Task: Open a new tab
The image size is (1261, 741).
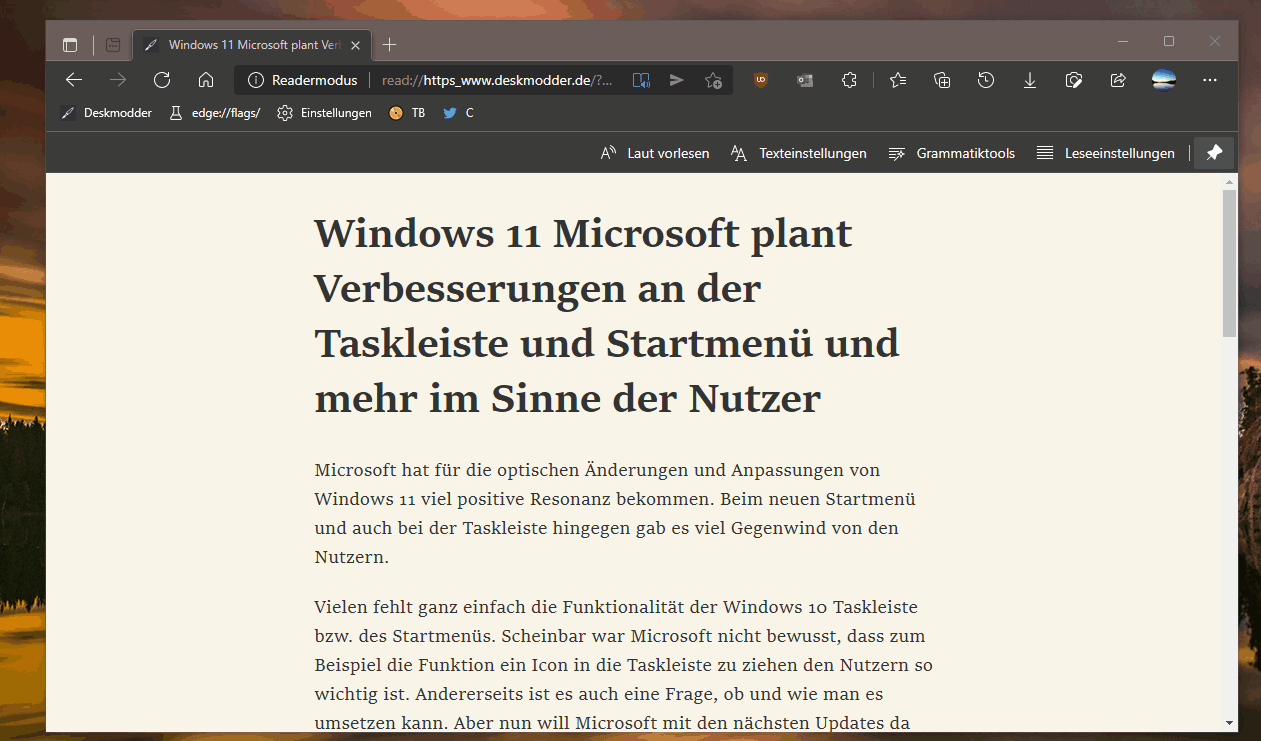Action: (x=390, y=45)
